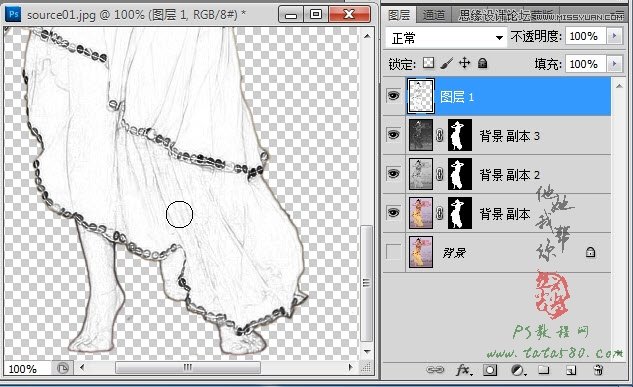Click the 图层 1 layer thumbnail
633x387 pixels.
click(421, 96)
